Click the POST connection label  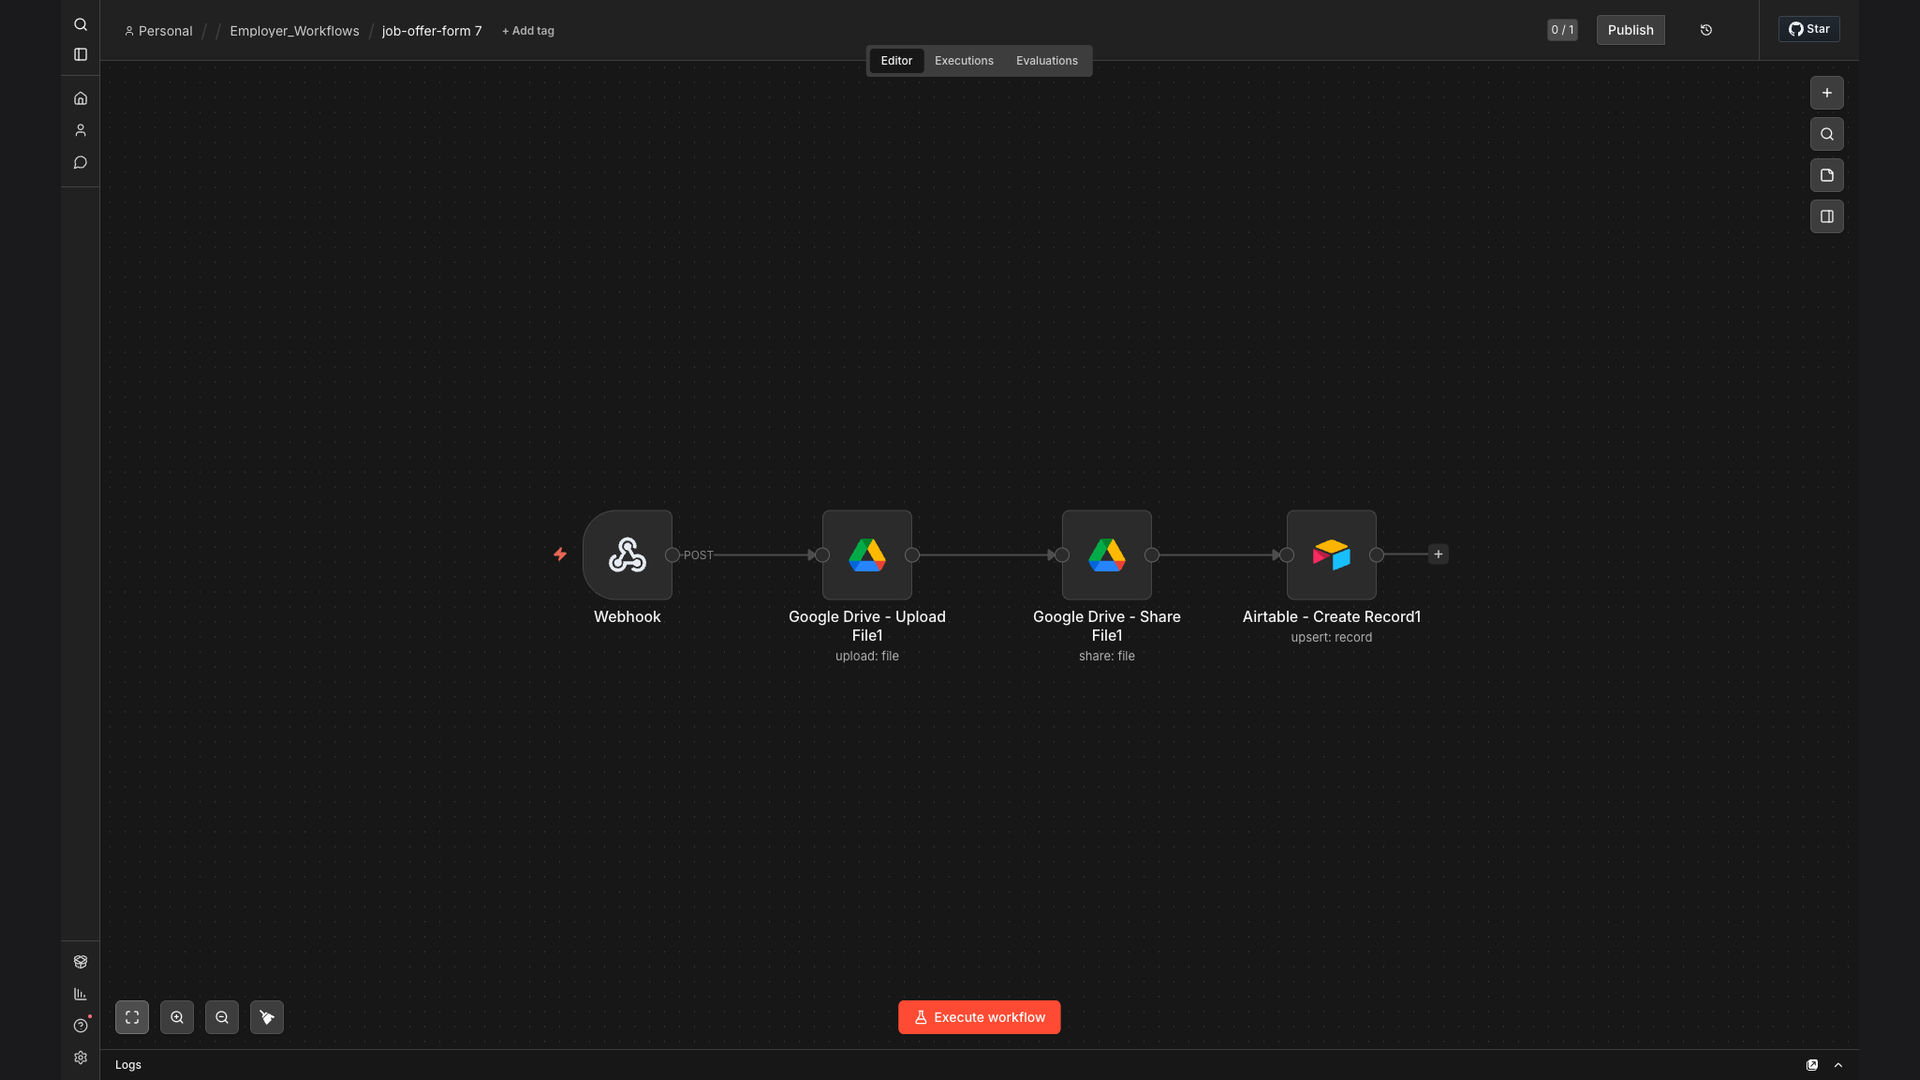click(x=699, y=555)
